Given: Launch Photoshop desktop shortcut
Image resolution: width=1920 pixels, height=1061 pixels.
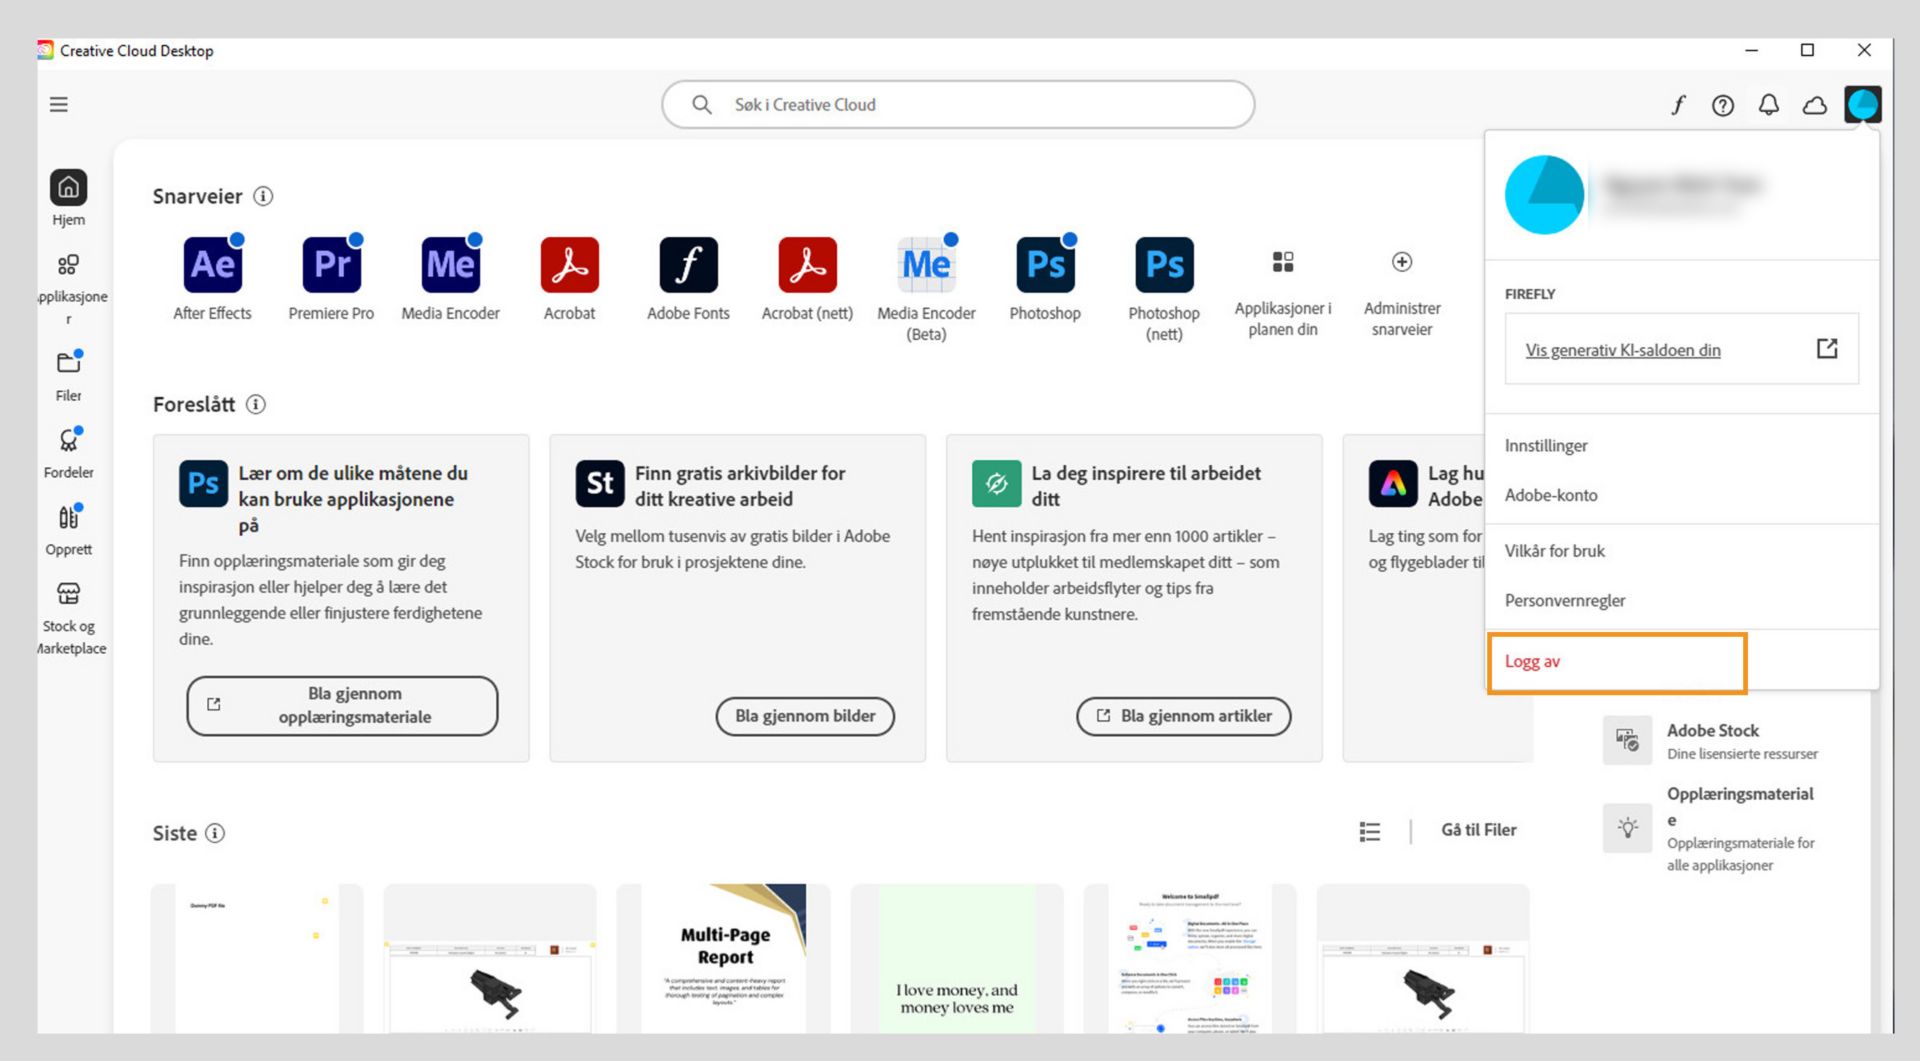Looking at the screenshot, I should (1045, 266).
